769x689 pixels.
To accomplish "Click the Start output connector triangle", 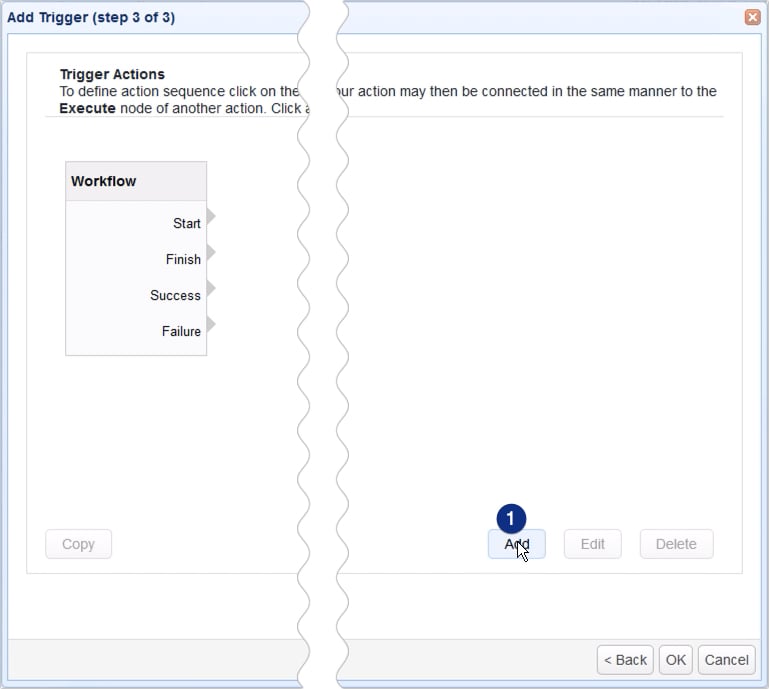I will (x=211, y=217).
